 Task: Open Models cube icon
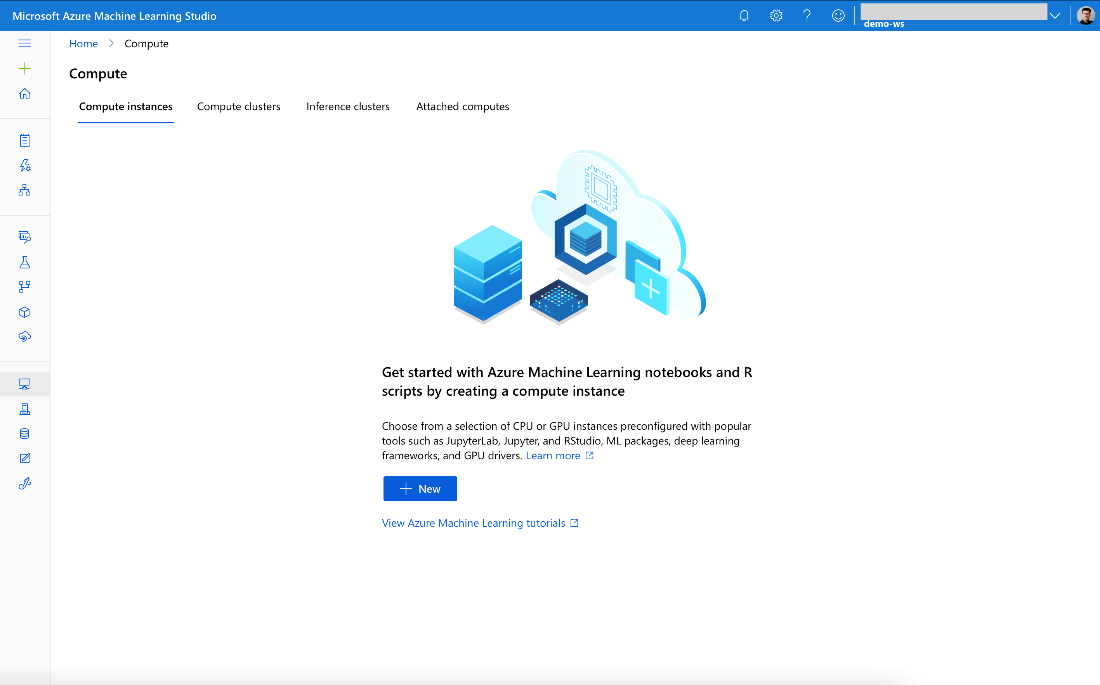click(25, 312)
